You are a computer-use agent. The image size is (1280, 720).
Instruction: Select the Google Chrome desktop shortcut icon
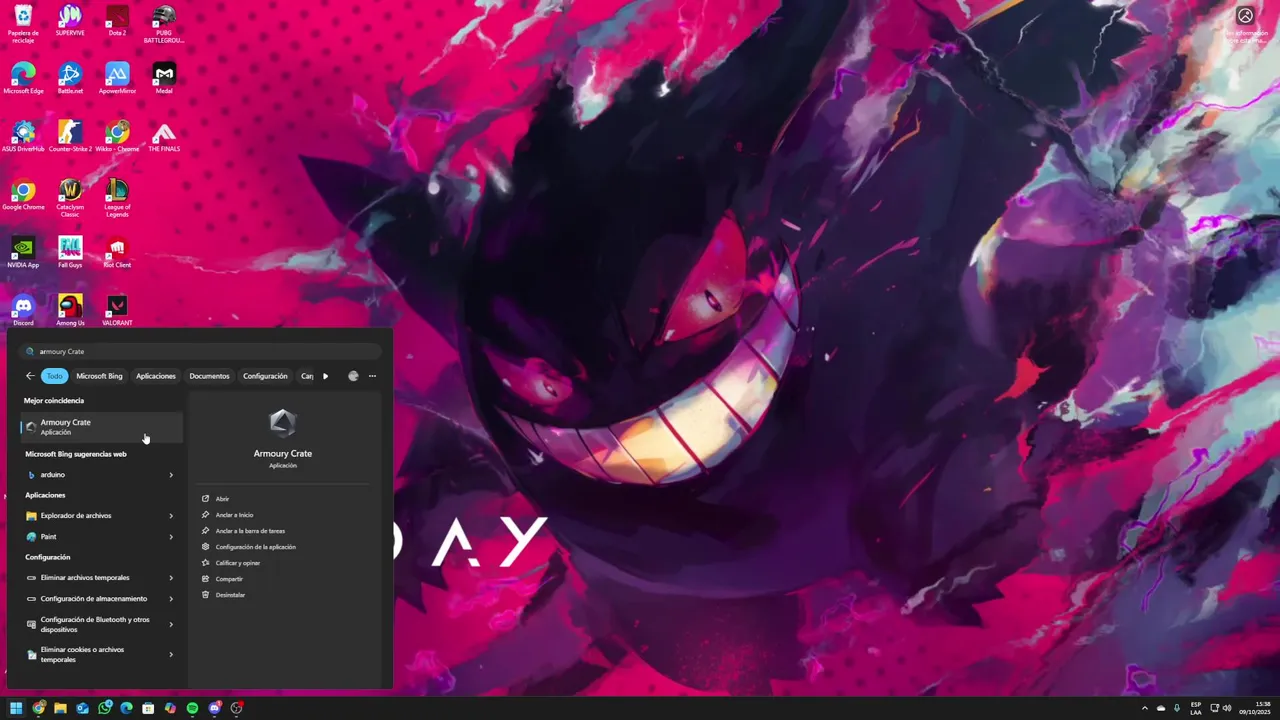point(23,194)
